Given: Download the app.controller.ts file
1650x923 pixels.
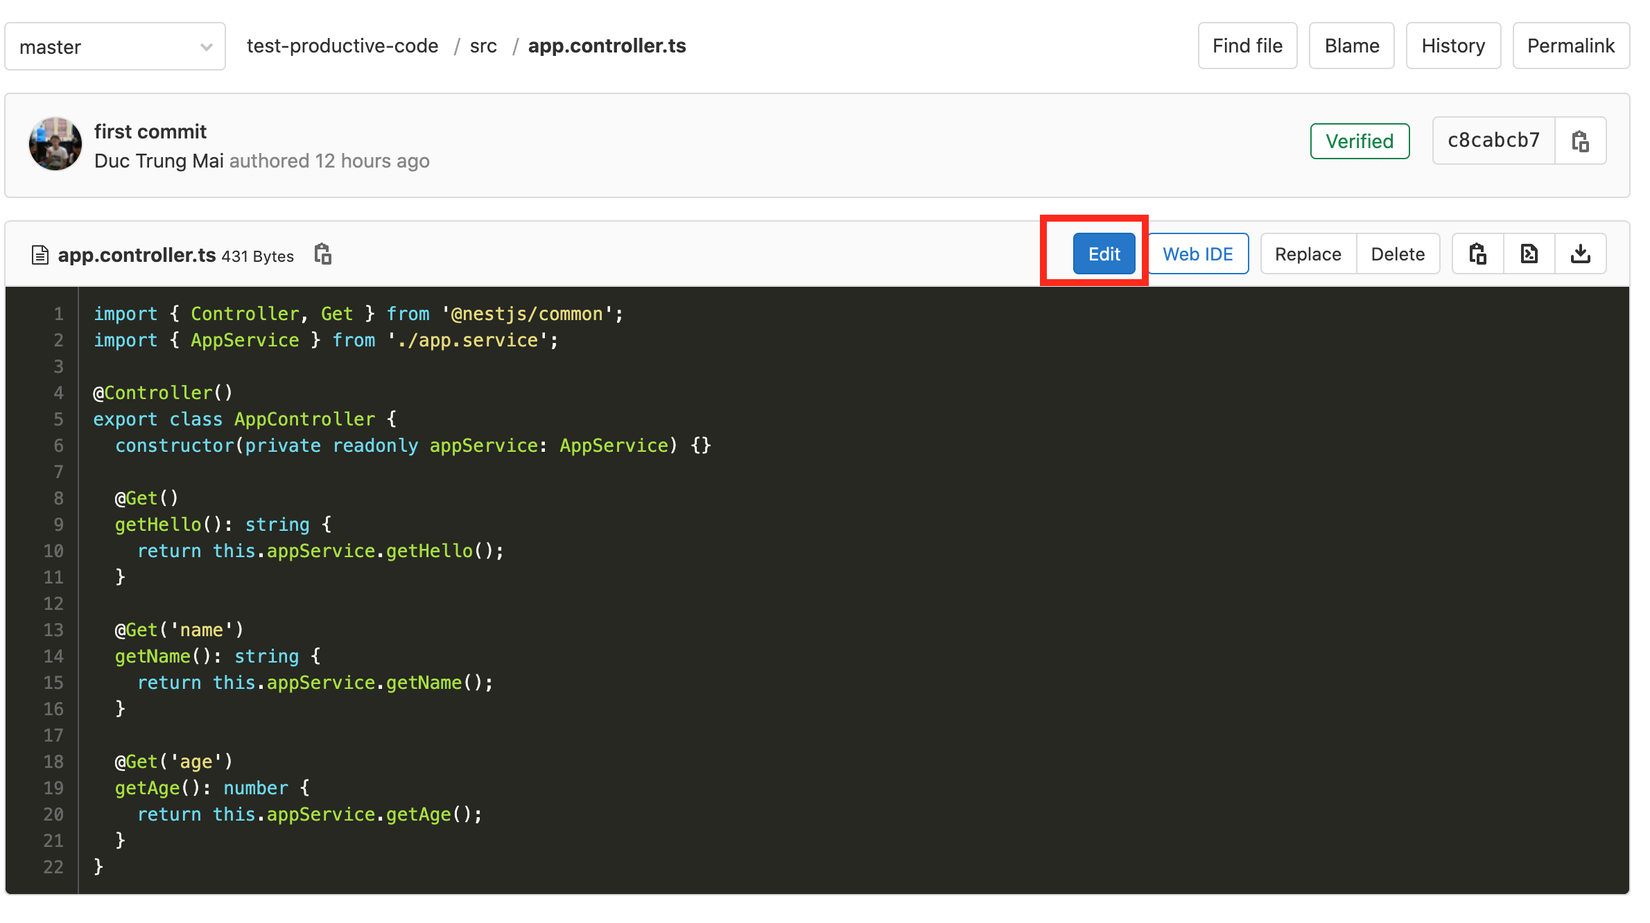Looking at the screenshot, I should (x=1580, y=254).
